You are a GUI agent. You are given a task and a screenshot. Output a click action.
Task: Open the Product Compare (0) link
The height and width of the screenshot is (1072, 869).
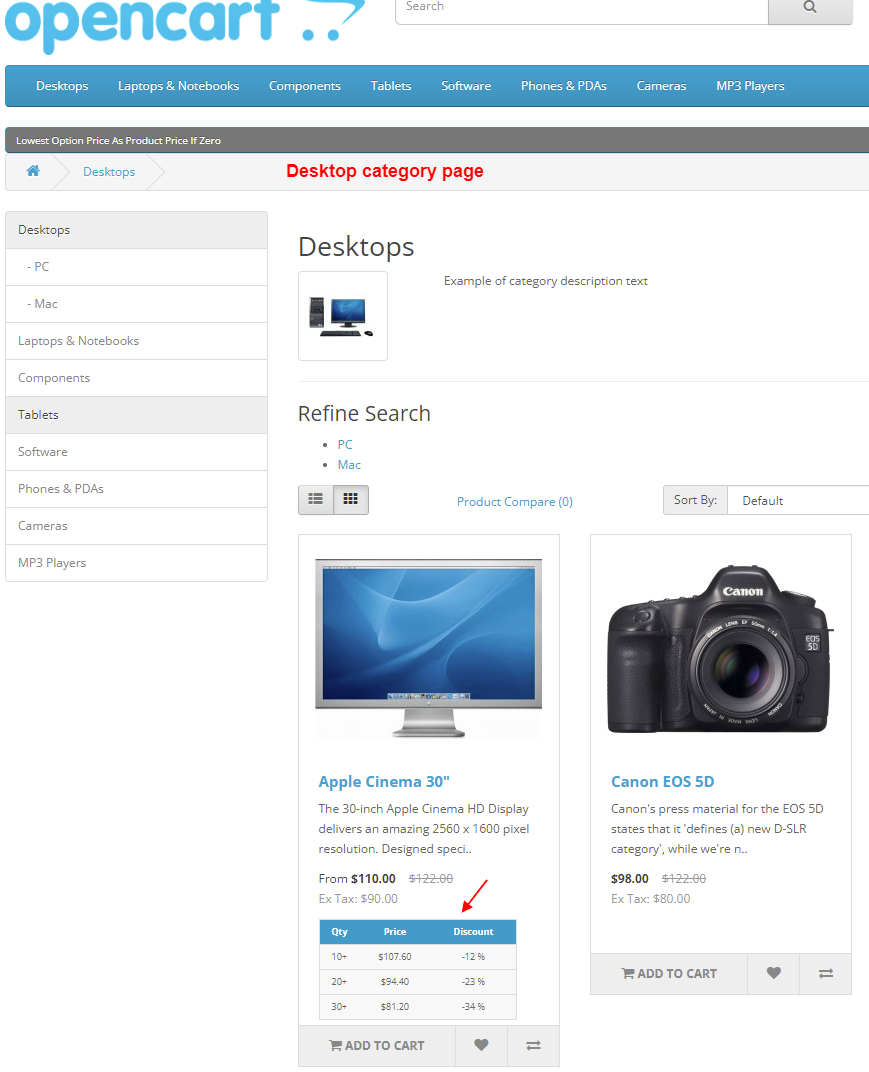coord(514,501)
